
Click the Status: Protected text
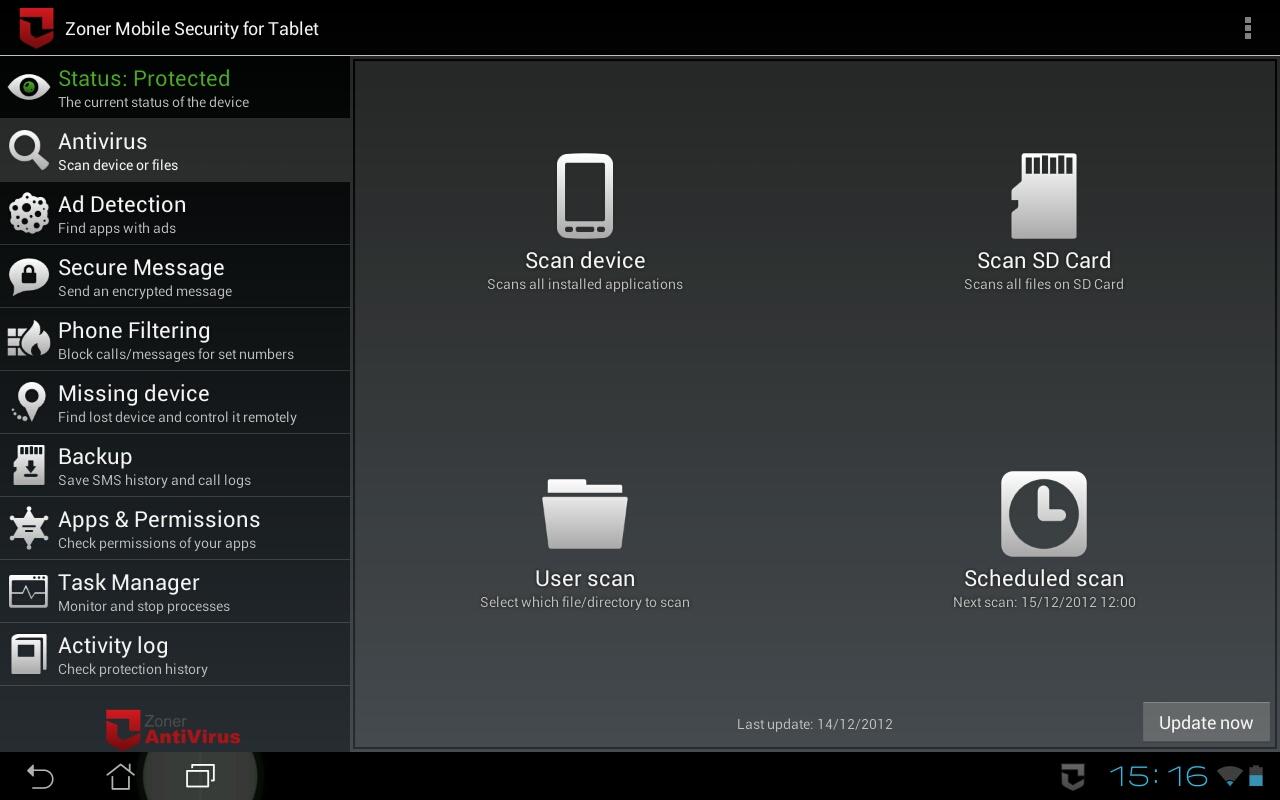coord(144,78)
